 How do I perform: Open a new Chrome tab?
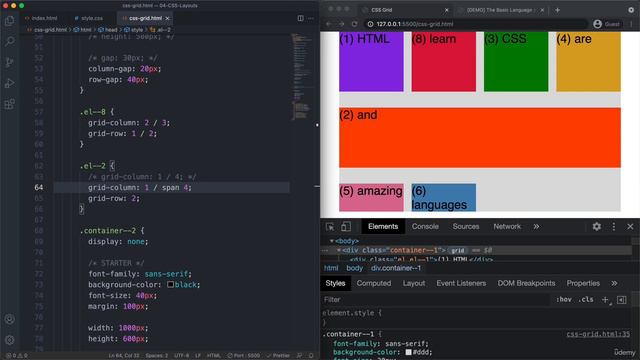point(557,10)
